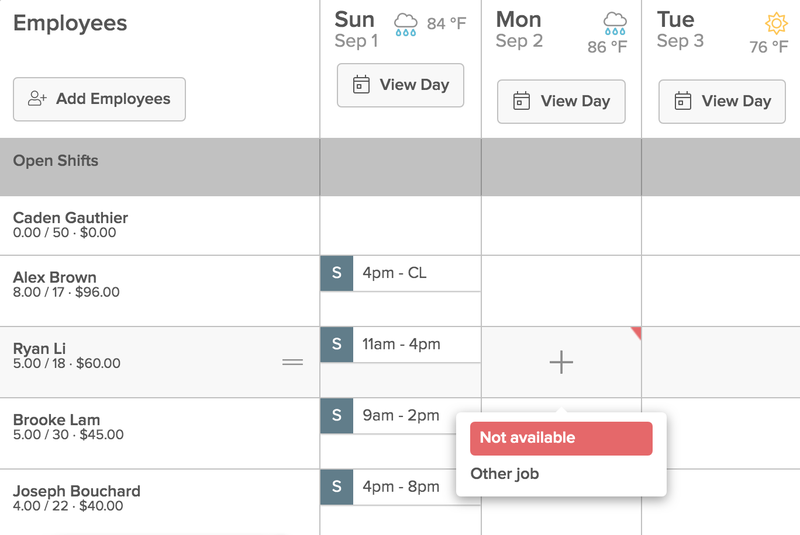The height and width of the screenshot is (535, 800).
Task: Click the add-person icon in Add Employees
Action: [37, 98]
